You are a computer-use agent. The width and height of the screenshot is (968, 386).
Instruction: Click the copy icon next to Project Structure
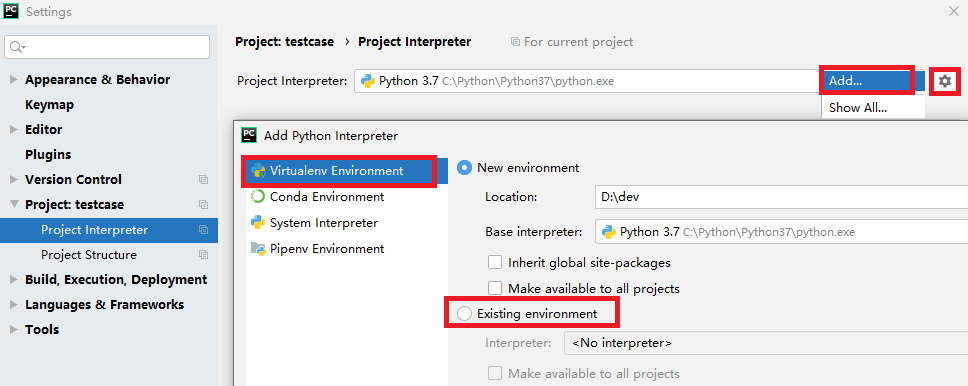[x=203, y=254]
